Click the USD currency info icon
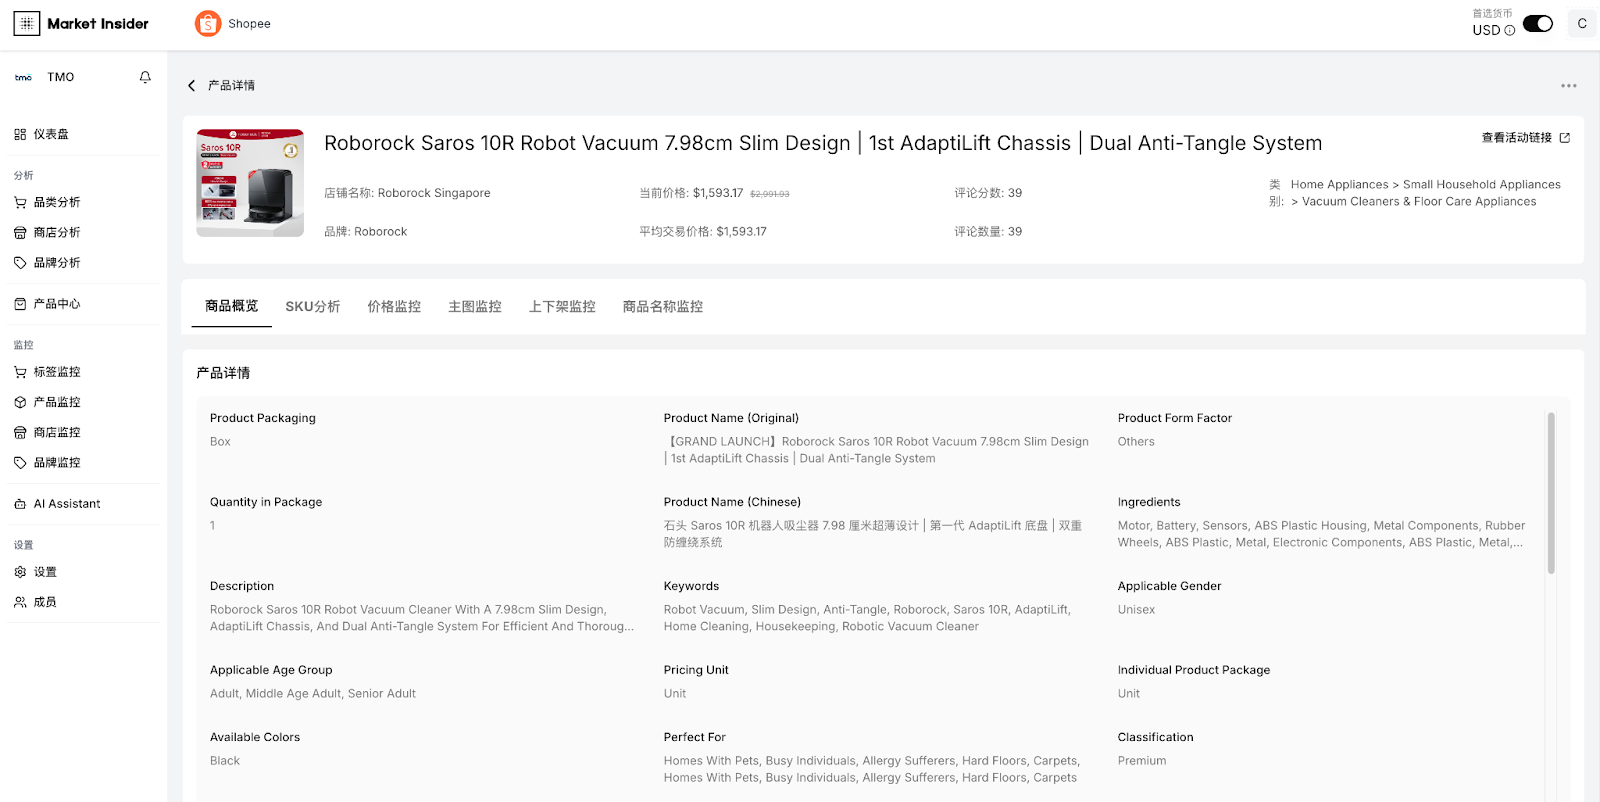 [1510, 31]
